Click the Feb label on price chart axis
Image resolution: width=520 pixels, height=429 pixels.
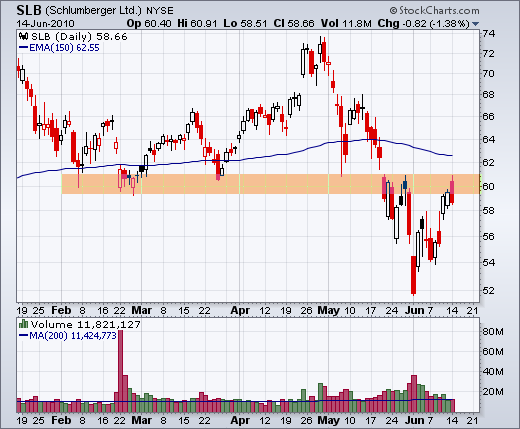coord(61,310)
